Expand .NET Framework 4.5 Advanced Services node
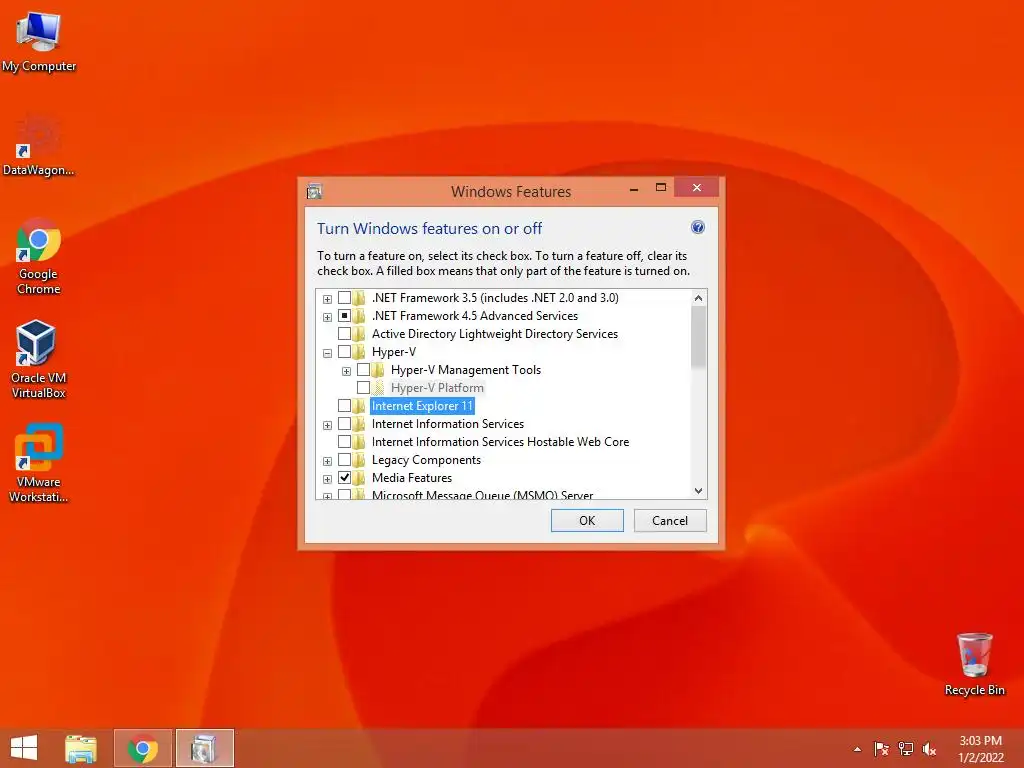Viewport: 1024px width, 768px height. [327, 317]
